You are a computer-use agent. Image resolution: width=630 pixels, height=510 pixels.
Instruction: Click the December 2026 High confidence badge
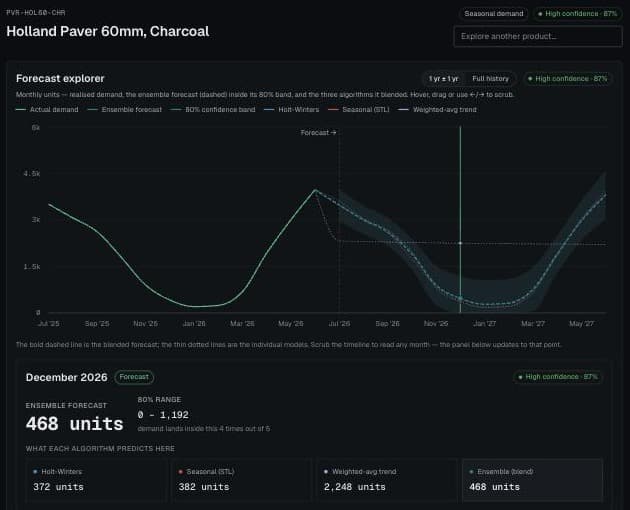[558, 377]
